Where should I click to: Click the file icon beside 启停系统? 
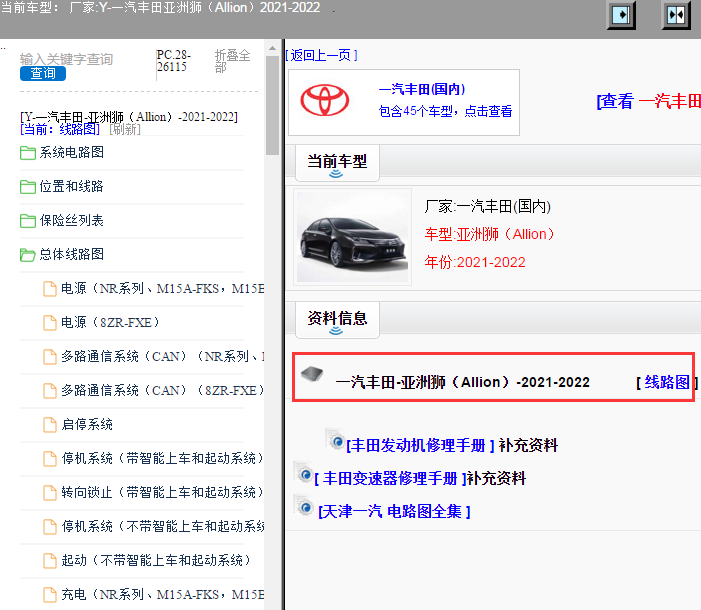click(50, 425)
